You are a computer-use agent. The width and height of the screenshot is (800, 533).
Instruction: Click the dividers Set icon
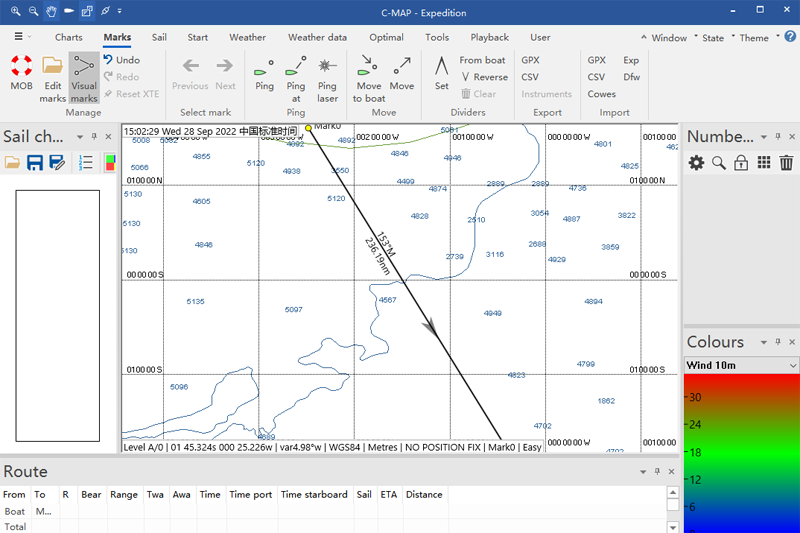coord(441,66)
